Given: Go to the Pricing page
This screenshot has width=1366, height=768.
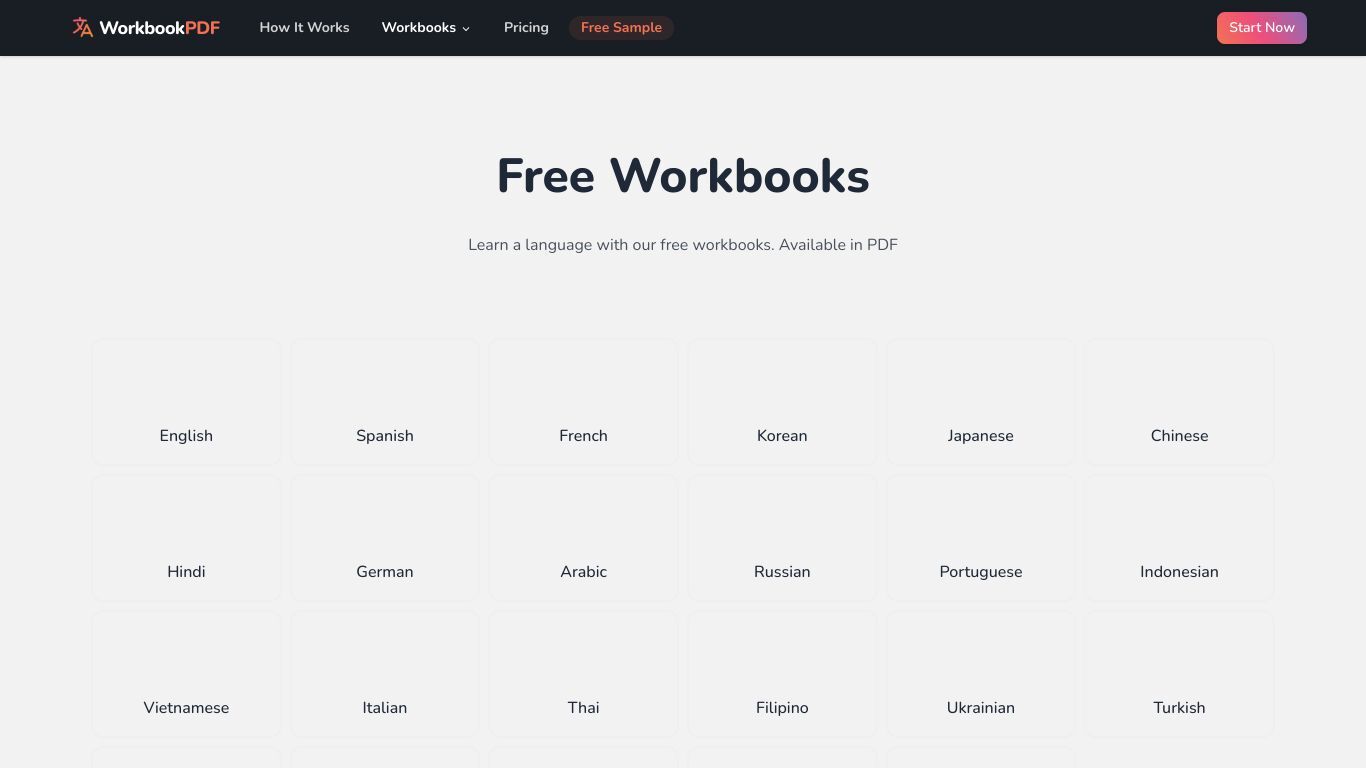Looking at the screenshot, I should 526,28.
